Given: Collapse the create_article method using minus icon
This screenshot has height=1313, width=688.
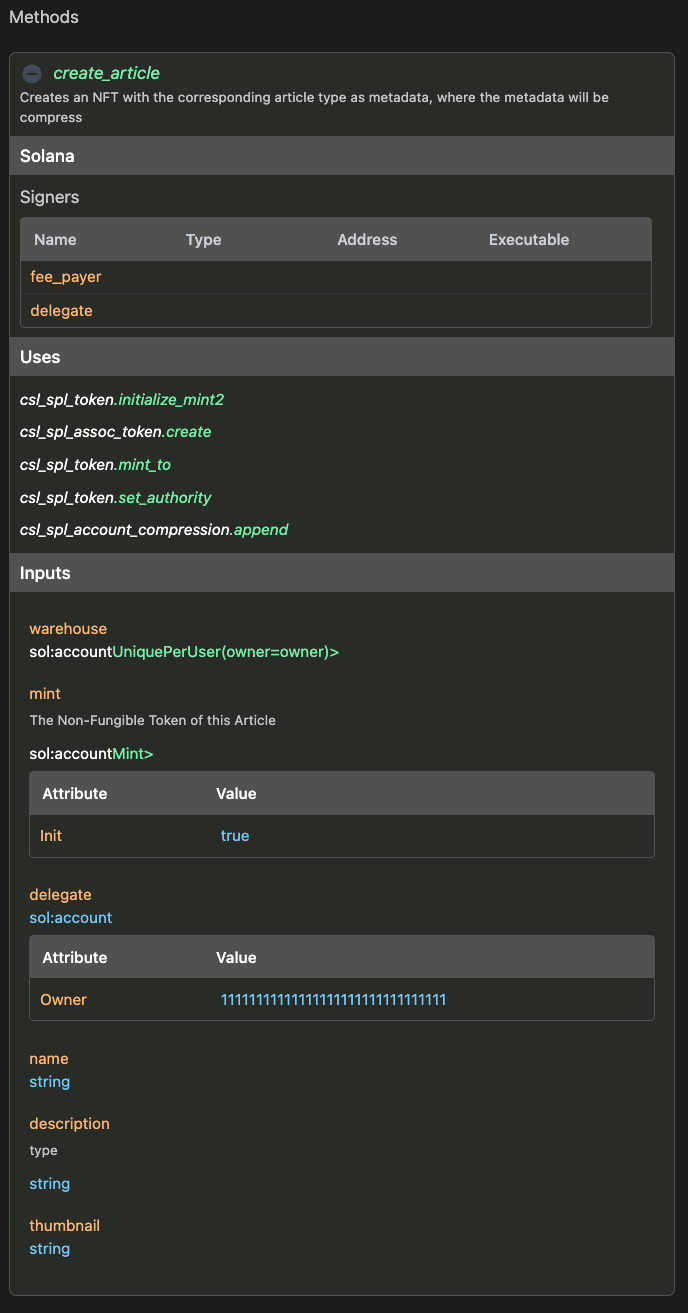Looking at the screenshot, I should [31, 73].
